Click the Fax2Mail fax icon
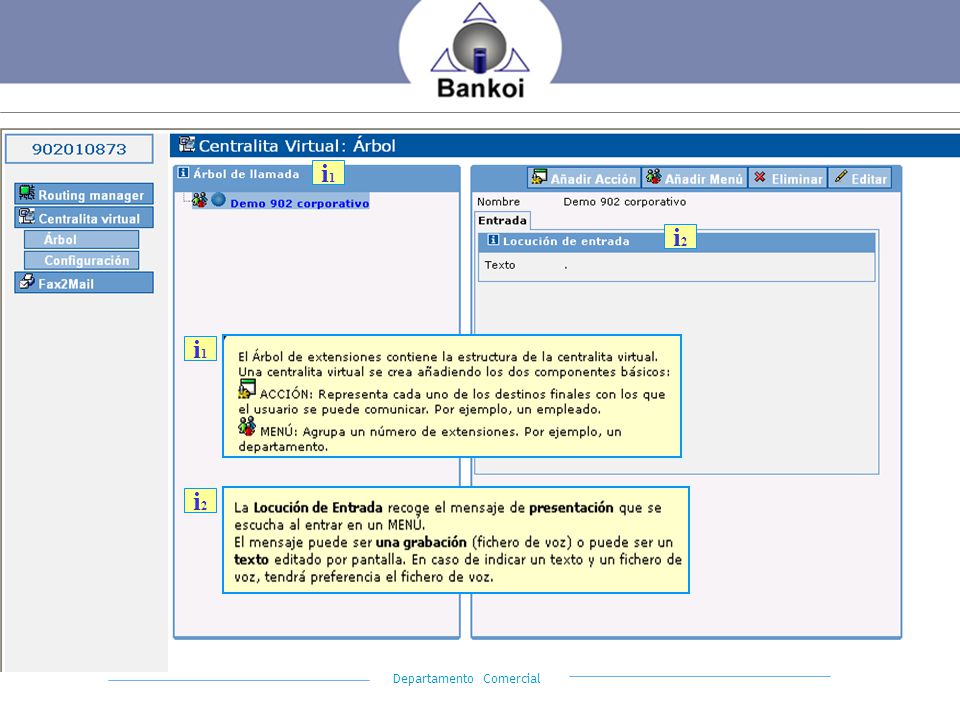This screenshot has height=720, width=960. coord(26,282)
